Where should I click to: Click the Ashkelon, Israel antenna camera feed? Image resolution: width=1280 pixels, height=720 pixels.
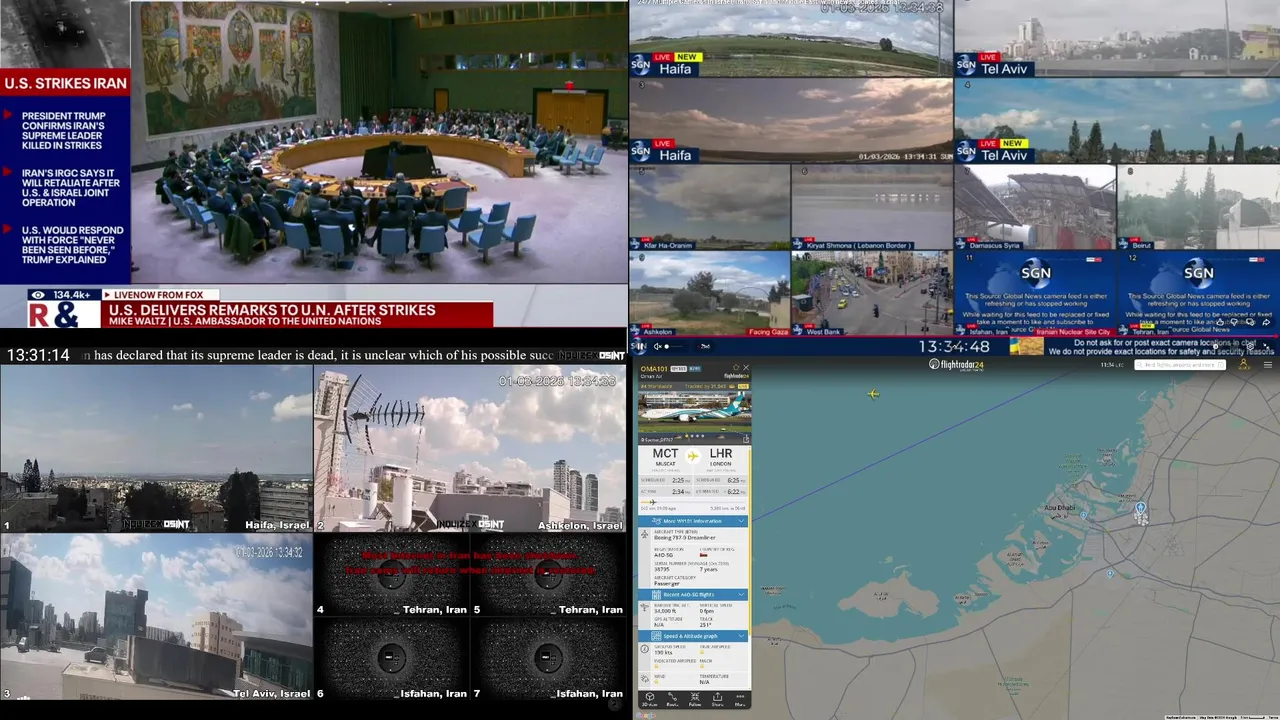[470, 448]
